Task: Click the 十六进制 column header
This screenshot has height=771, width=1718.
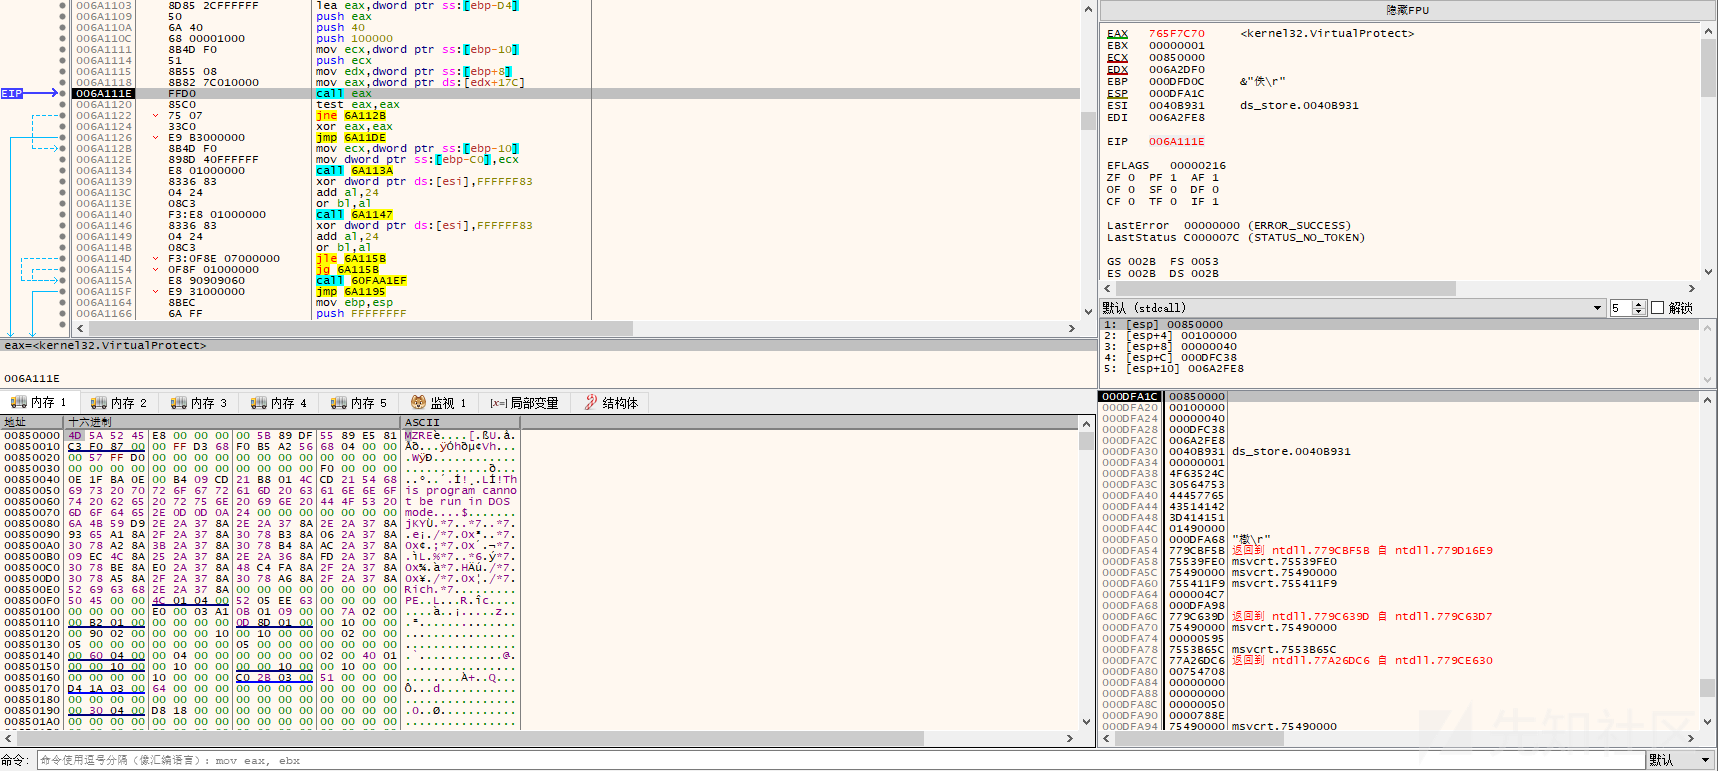Action: pyautogui.click(x=233, y=422)
